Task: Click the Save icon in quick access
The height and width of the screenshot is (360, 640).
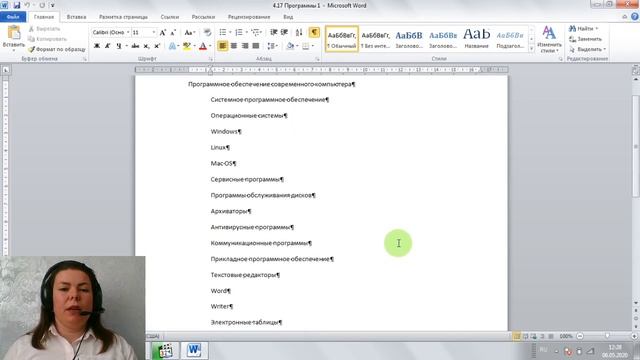Action: point(17,5)
